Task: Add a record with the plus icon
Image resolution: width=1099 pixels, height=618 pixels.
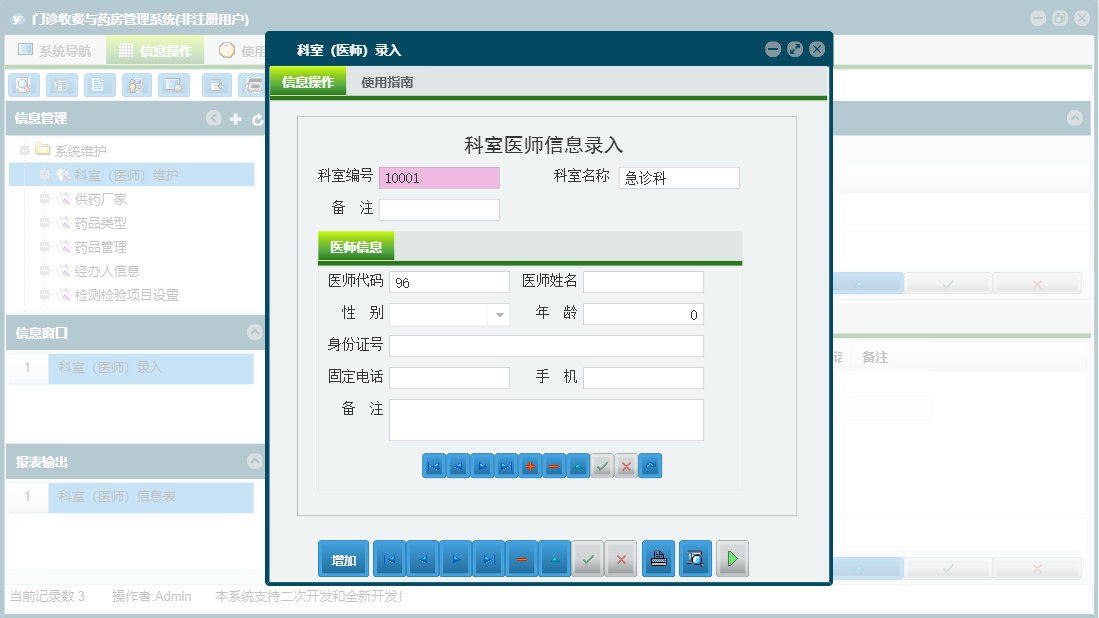Action: click(x=530, y=465)
